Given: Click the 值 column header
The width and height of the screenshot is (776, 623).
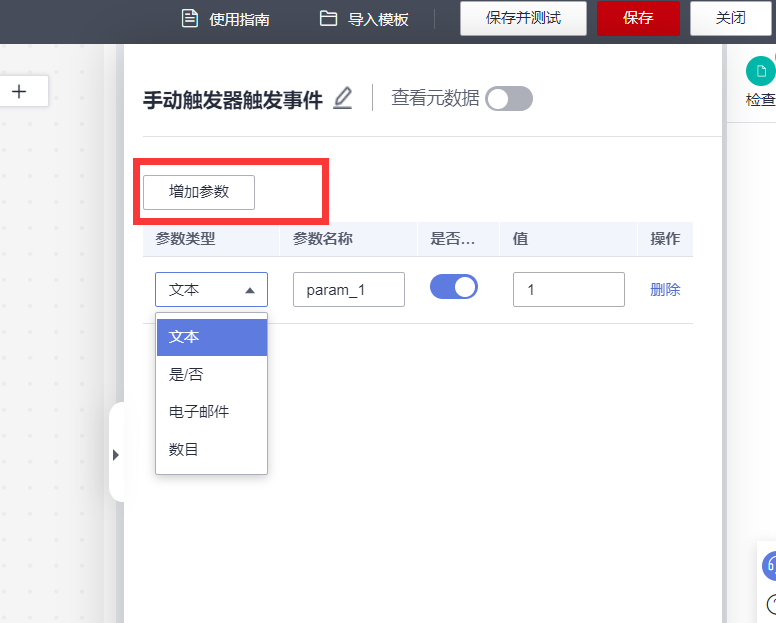Looking at the screenshot, I should point(569,239).
